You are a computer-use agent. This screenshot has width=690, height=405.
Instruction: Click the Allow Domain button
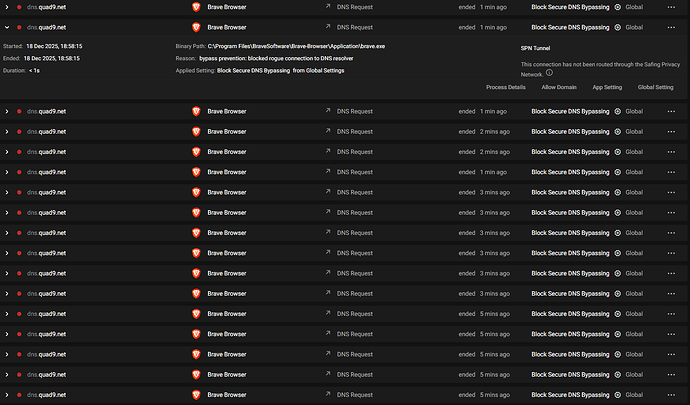click(x=562, y=87)
